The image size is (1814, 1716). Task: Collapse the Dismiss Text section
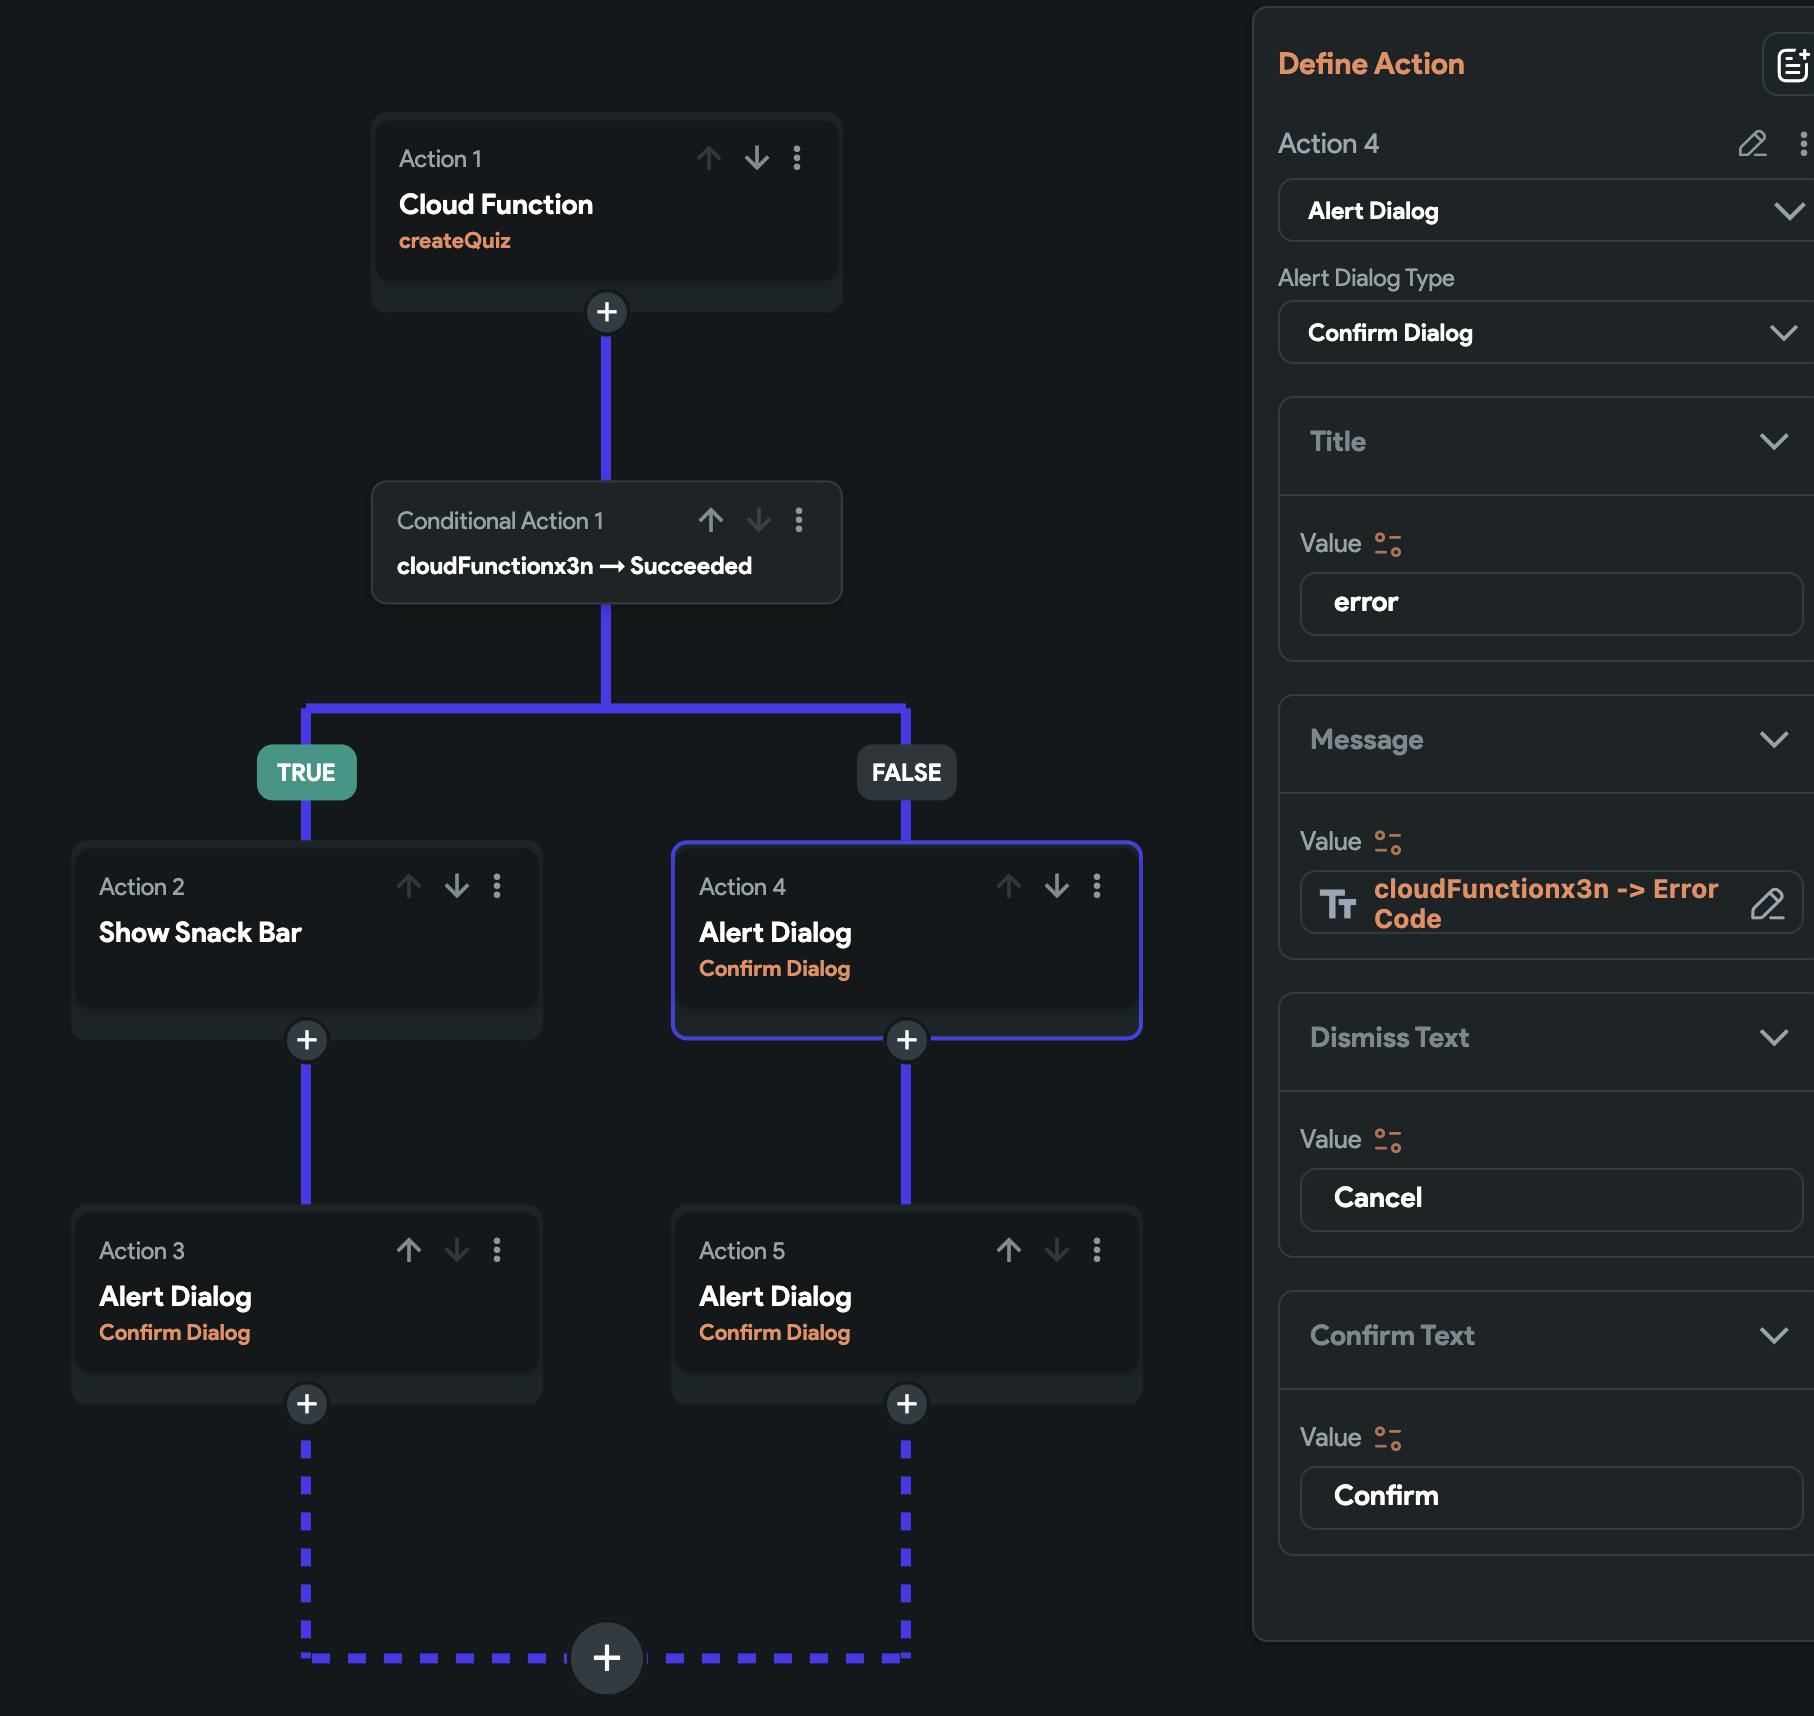click(1773, 1038)
